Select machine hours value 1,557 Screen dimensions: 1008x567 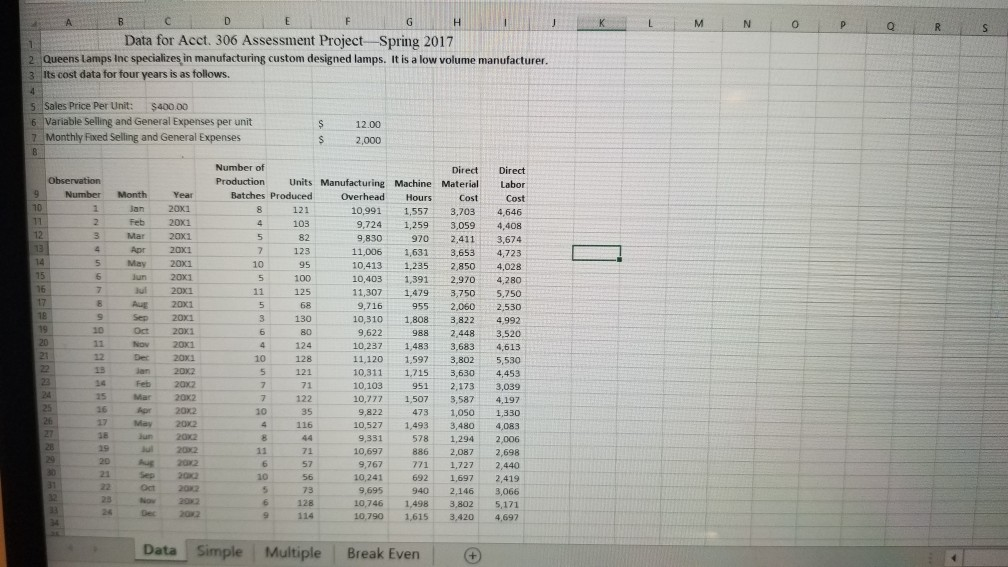click(416, 211)
